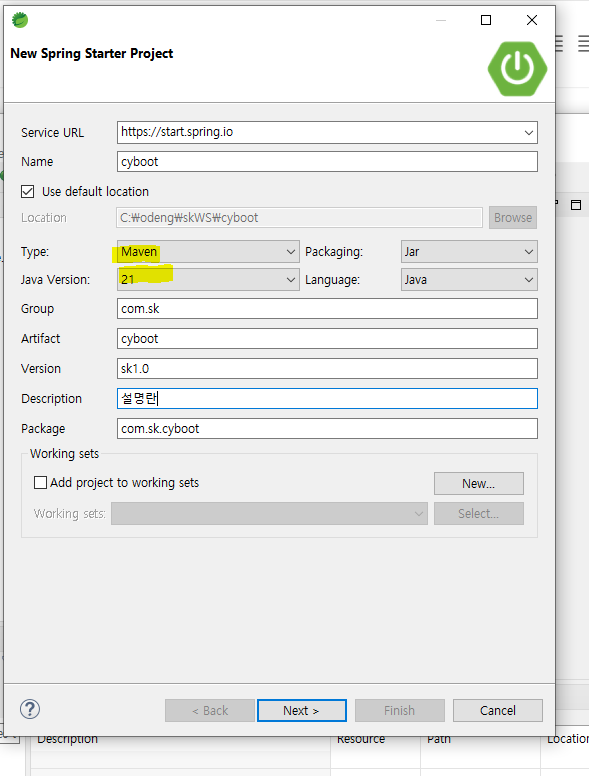589x776 pixels.
Task: Click Path column header in background window
Action: pyautogui.click(x=439, y=739)
